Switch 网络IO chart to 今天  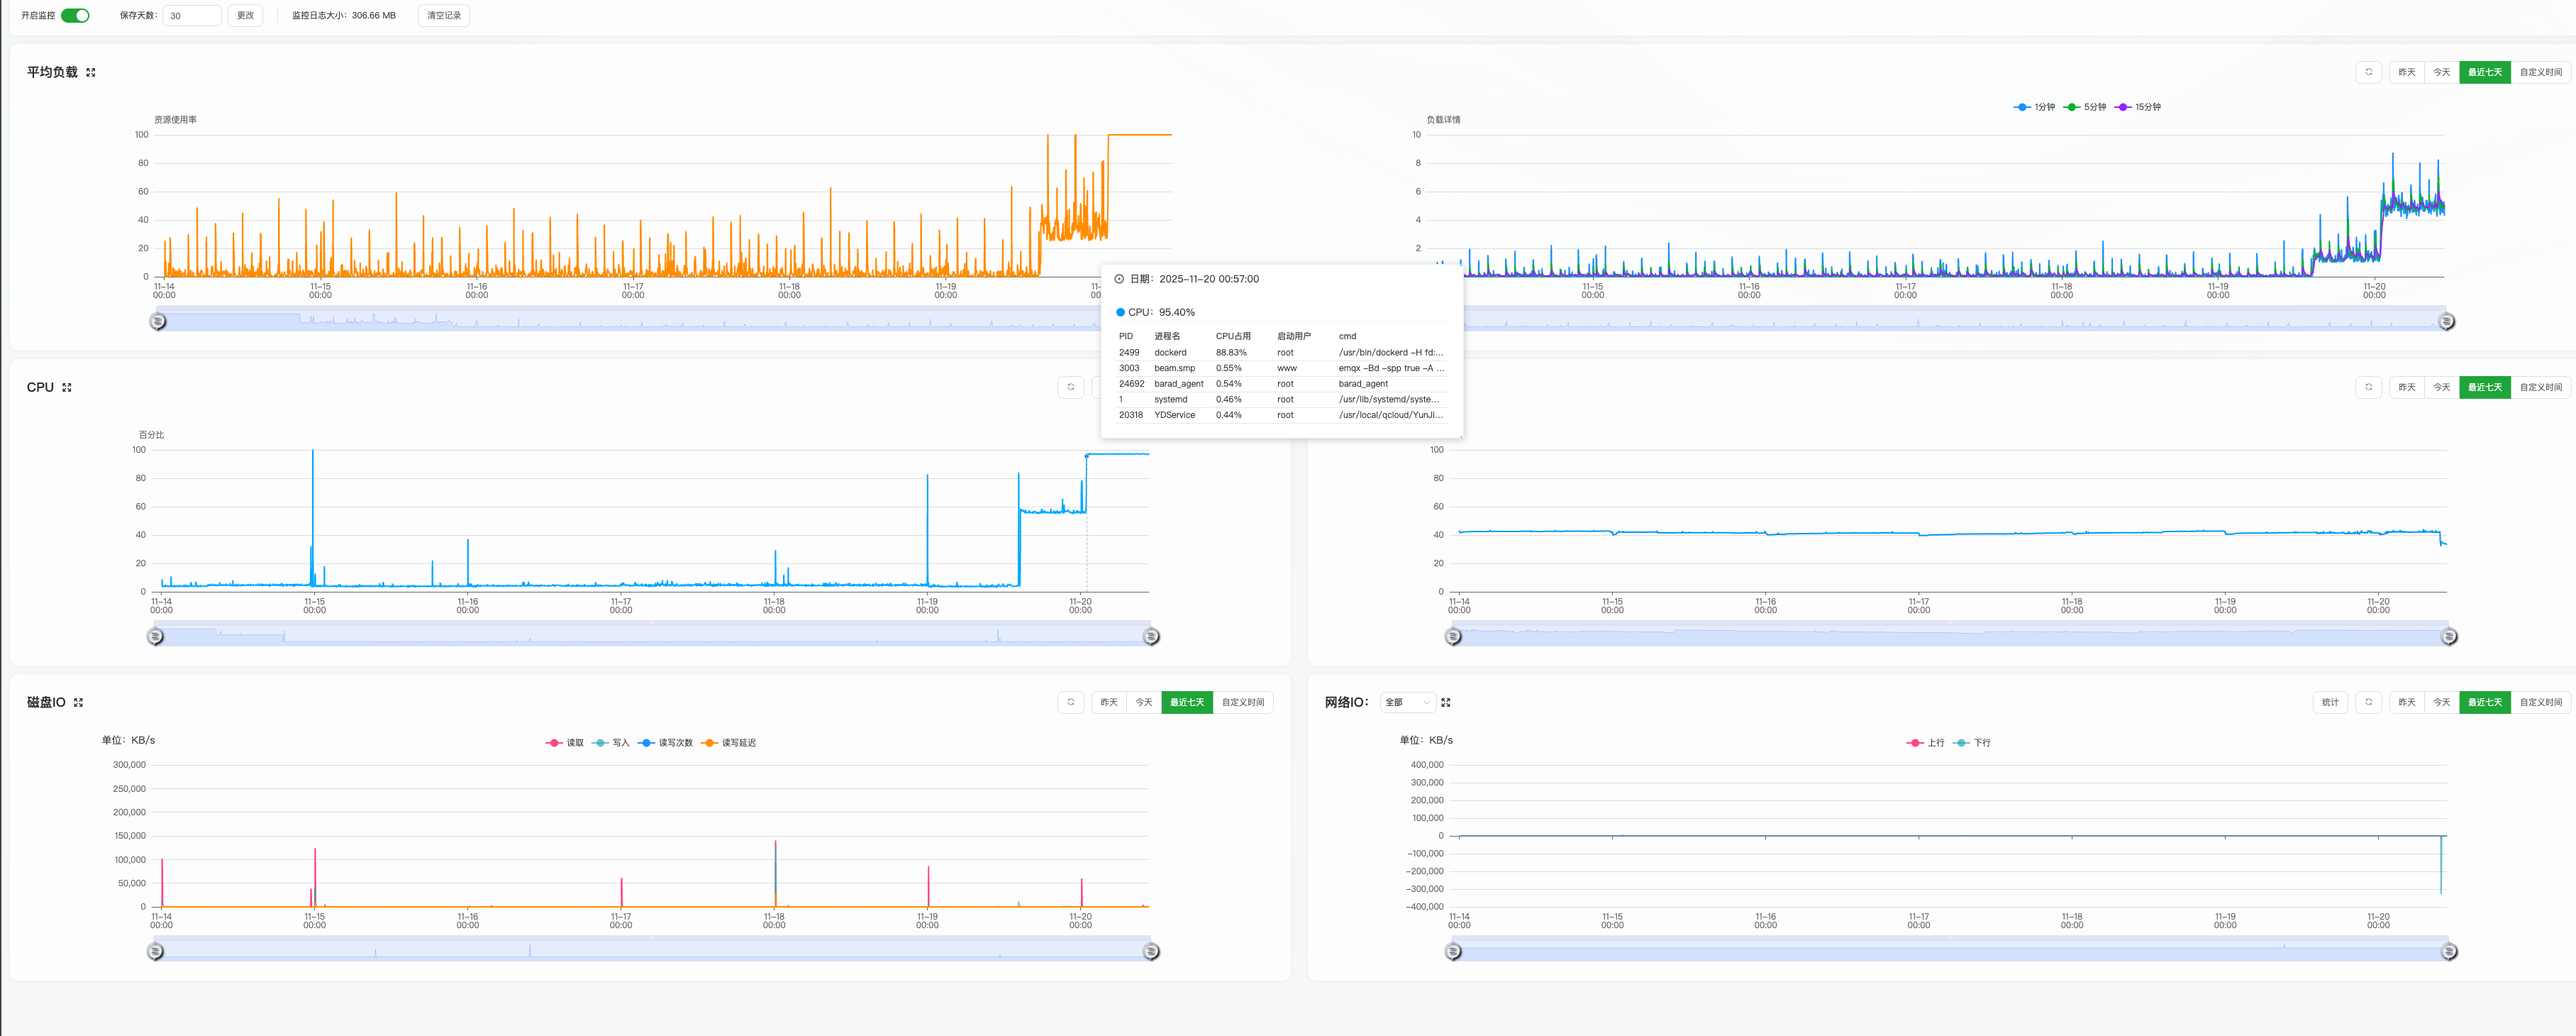click(2441, 702)
